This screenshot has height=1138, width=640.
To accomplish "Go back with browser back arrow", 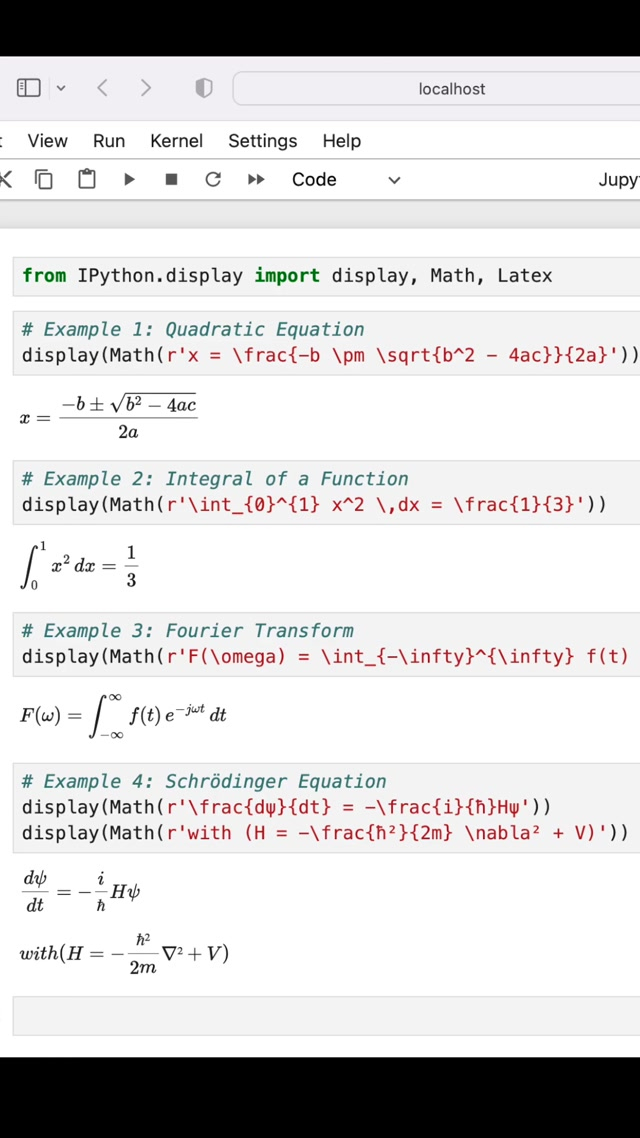I will 102,88.
